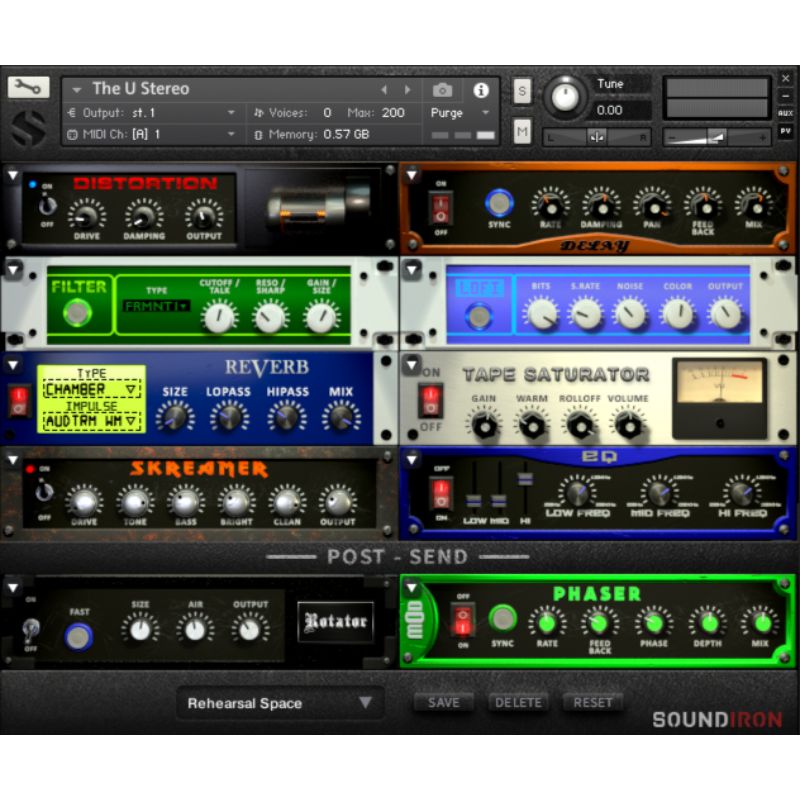
Task: Toggle the PV button
Action: coord(785,131)
